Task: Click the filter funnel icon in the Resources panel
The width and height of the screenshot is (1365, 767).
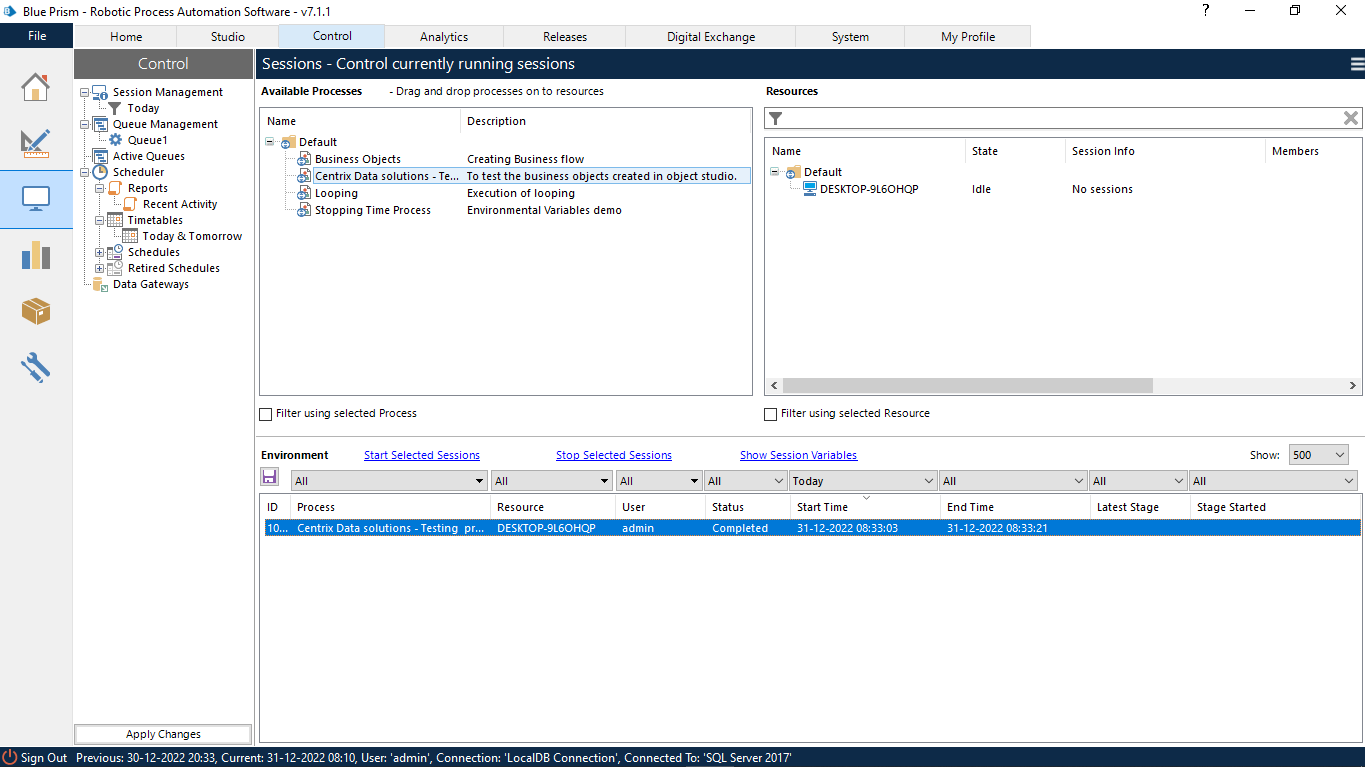Action: coord(775,117)
